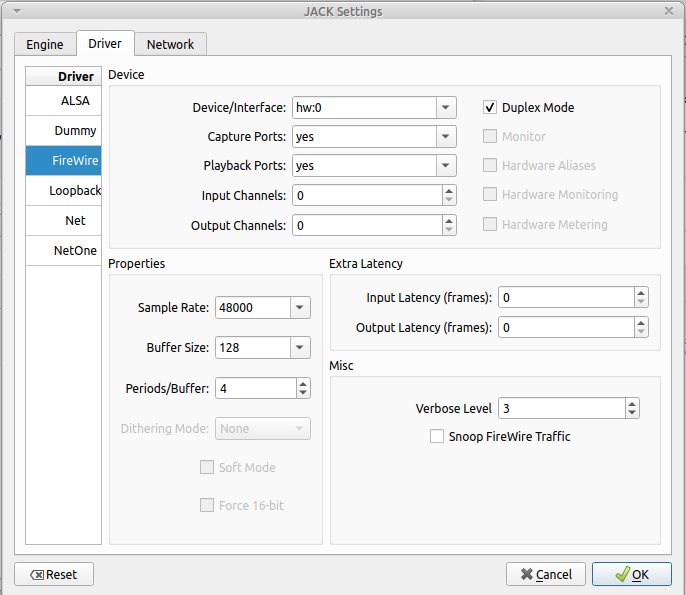Image resolution: width=686 pixels, height=595 pixels.
Task: Open the Device/Interface dropdown arrow
Action: point(446,108)
